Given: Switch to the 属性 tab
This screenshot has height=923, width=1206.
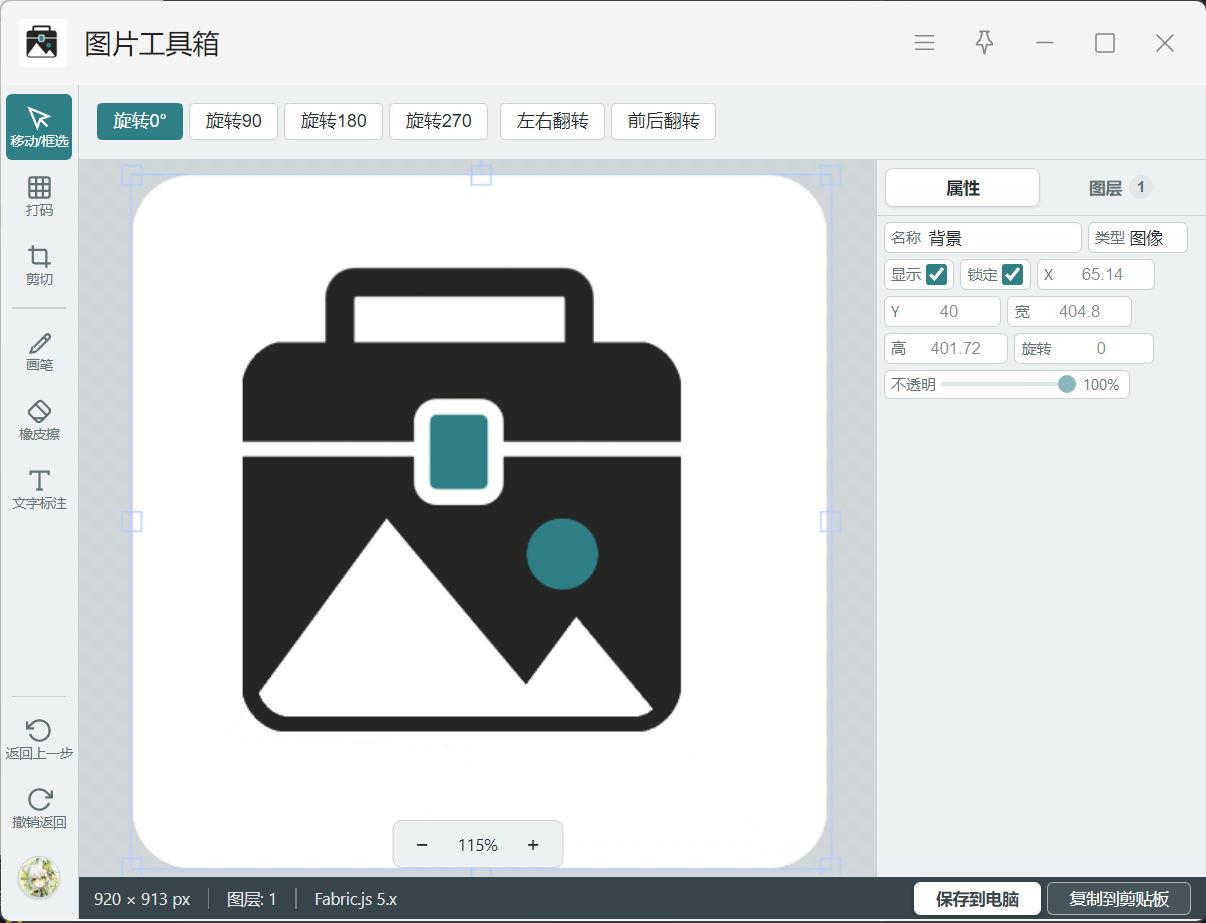Looking at the screenshot, I should tap(962, 188).
